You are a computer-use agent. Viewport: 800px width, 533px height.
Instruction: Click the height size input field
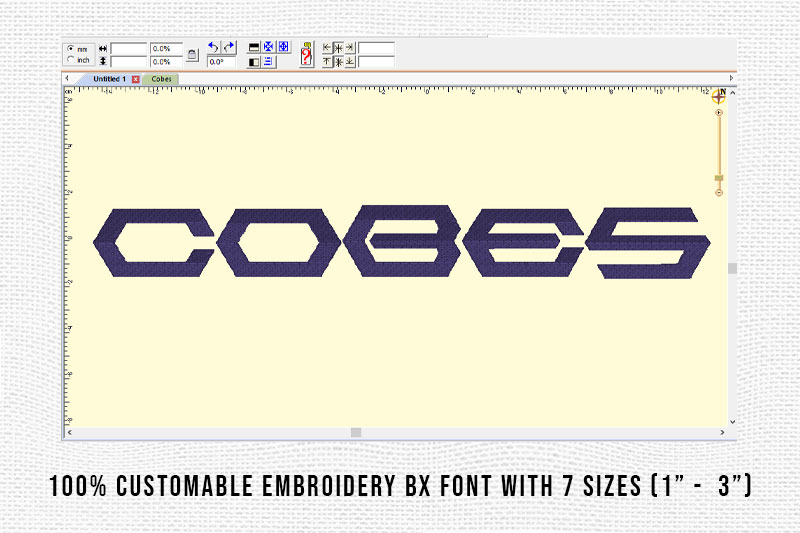pyautogui.click(x=129, y=62)
